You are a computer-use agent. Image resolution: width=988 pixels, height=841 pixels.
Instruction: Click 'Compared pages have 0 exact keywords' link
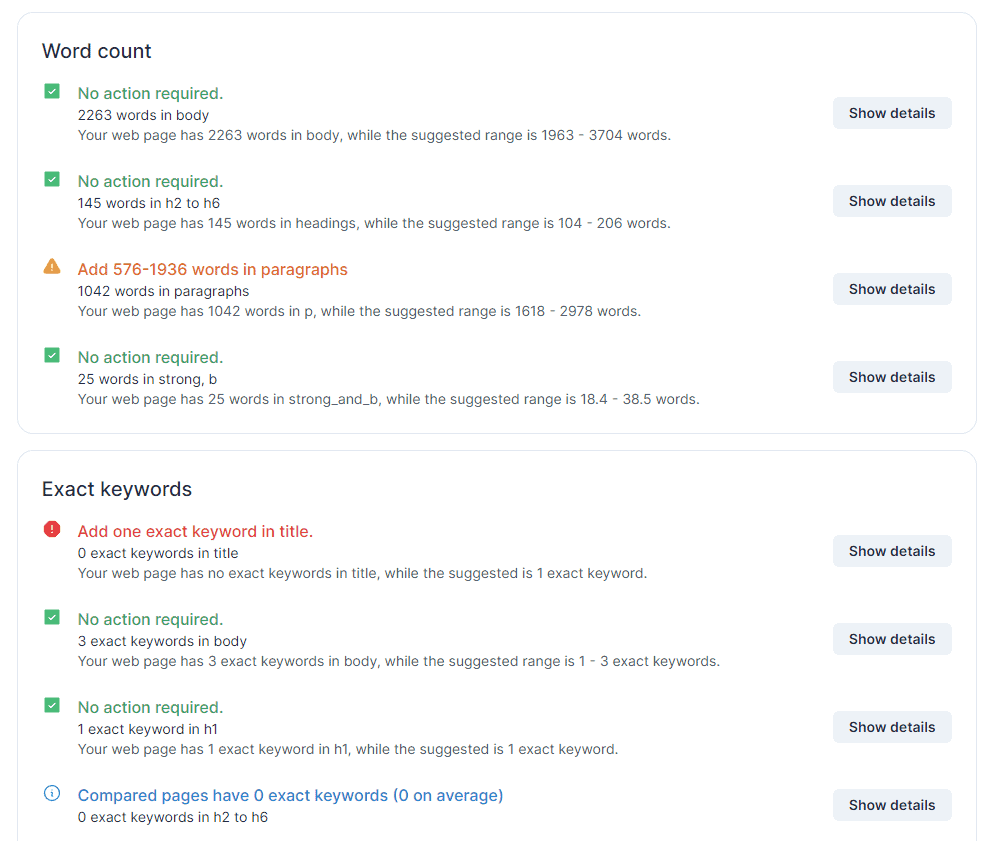click(290, 796)
